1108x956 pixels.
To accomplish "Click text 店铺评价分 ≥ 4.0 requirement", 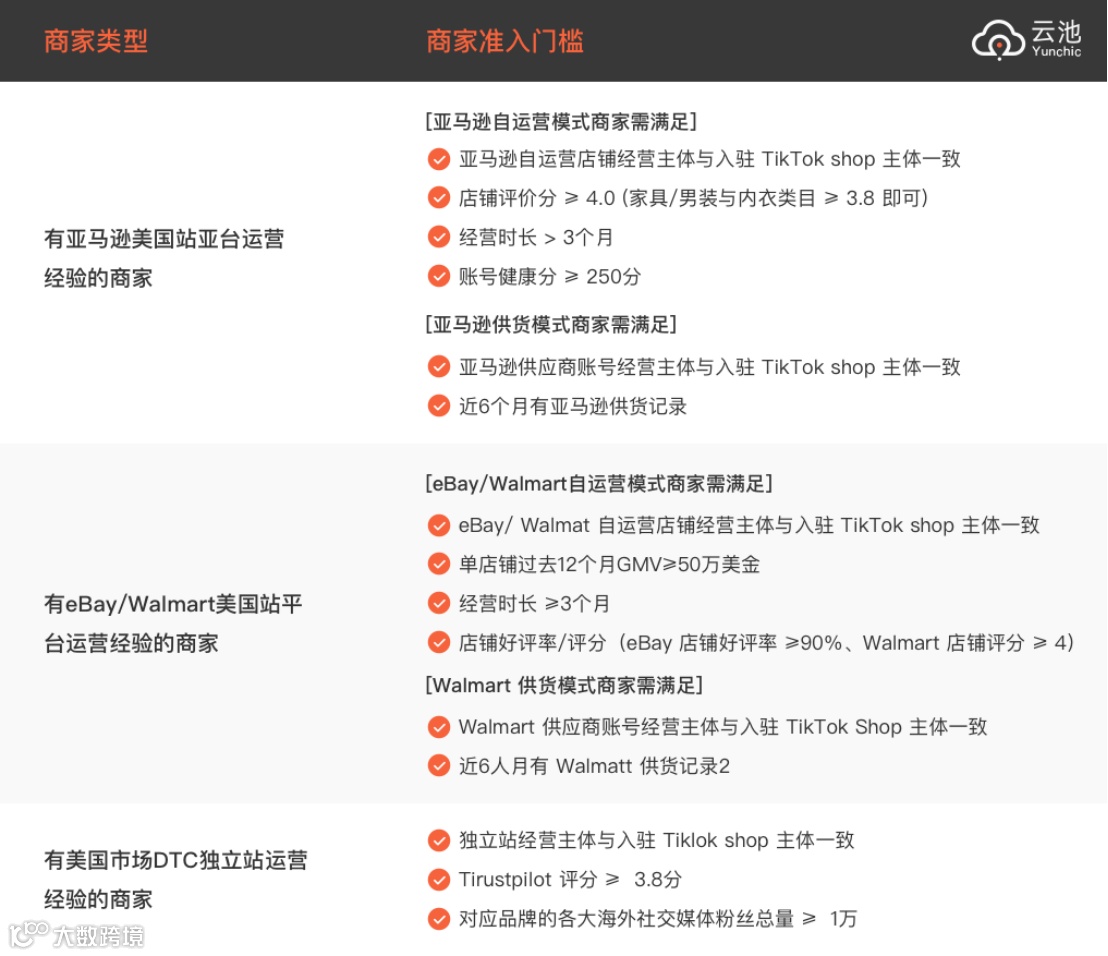I will (x=693, y=198).
